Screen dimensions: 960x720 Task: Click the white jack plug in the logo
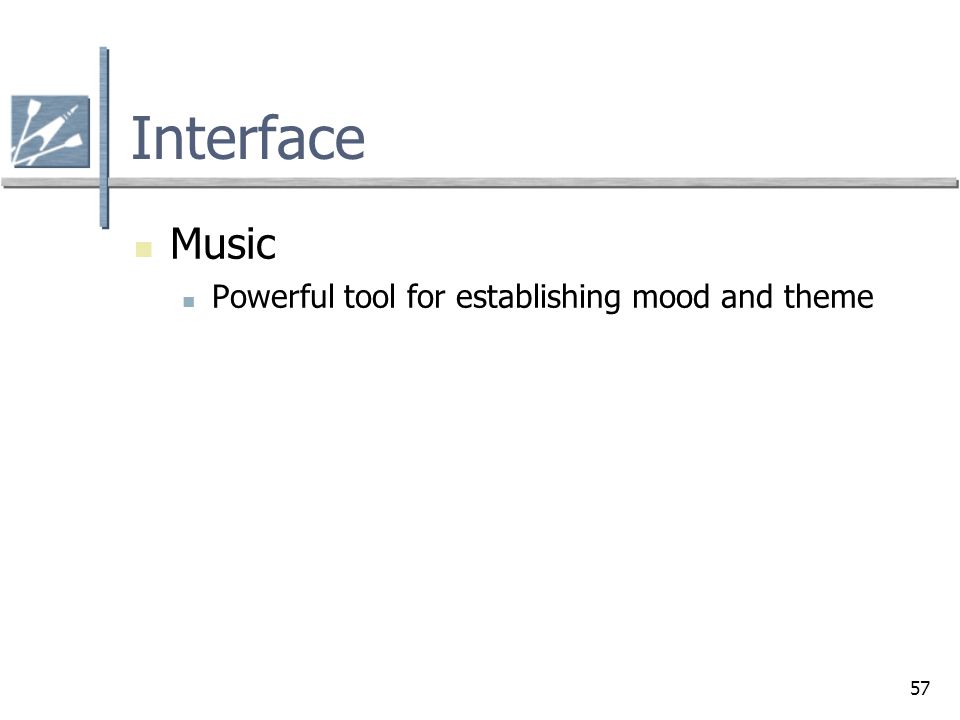click(x=61, y=121)
